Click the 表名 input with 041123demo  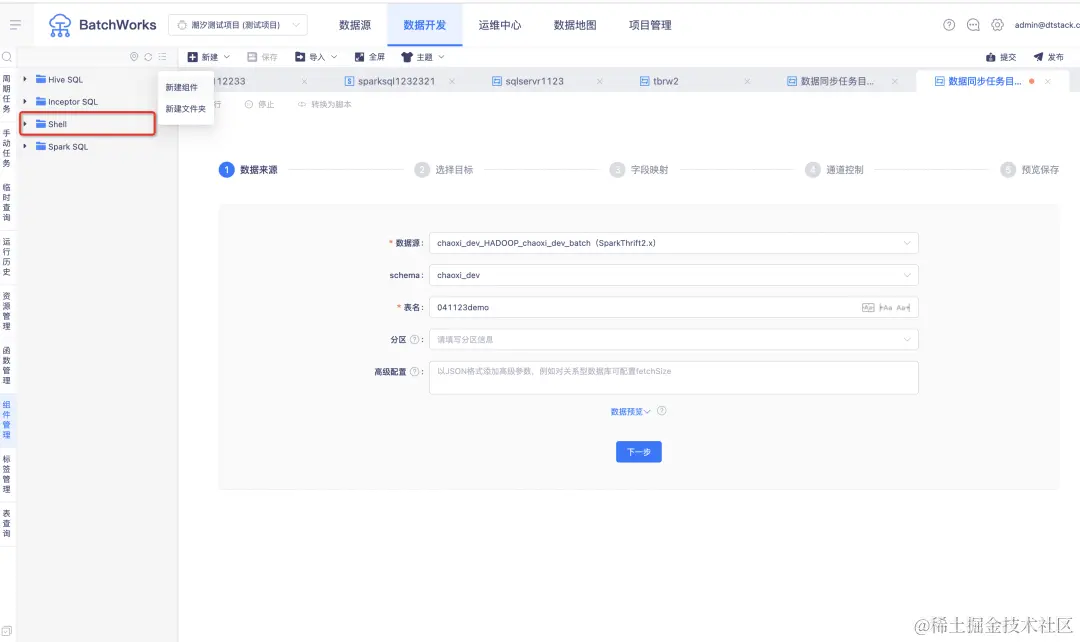pyautogui.click(x=674, y=307)
